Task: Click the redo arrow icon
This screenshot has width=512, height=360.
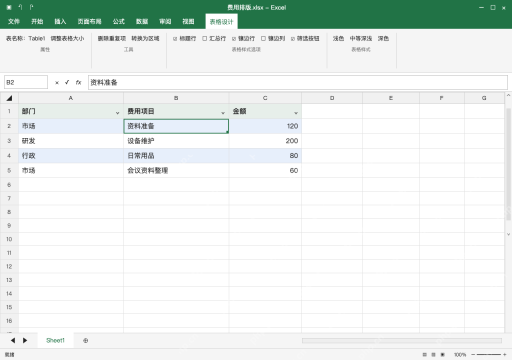Action: tap(31, 7)
